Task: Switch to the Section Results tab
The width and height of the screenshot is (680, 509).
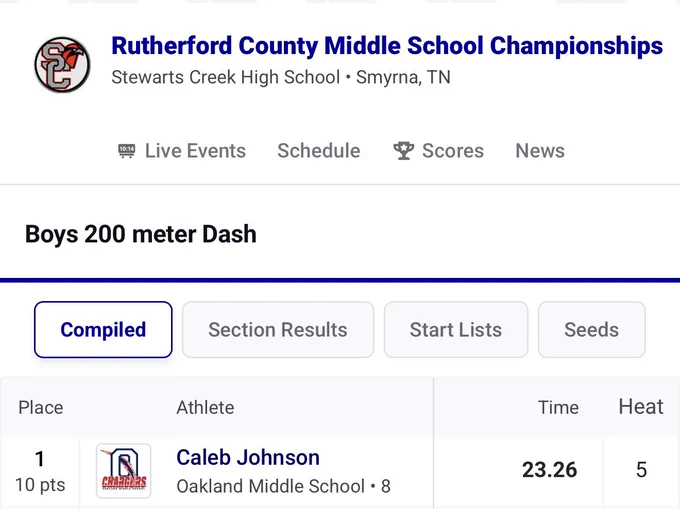Action: pos(278,330)
